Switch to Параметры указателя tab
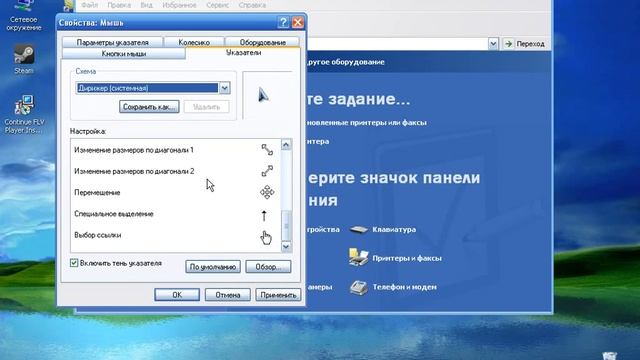640x360 pixels. [x=113, y=42]
